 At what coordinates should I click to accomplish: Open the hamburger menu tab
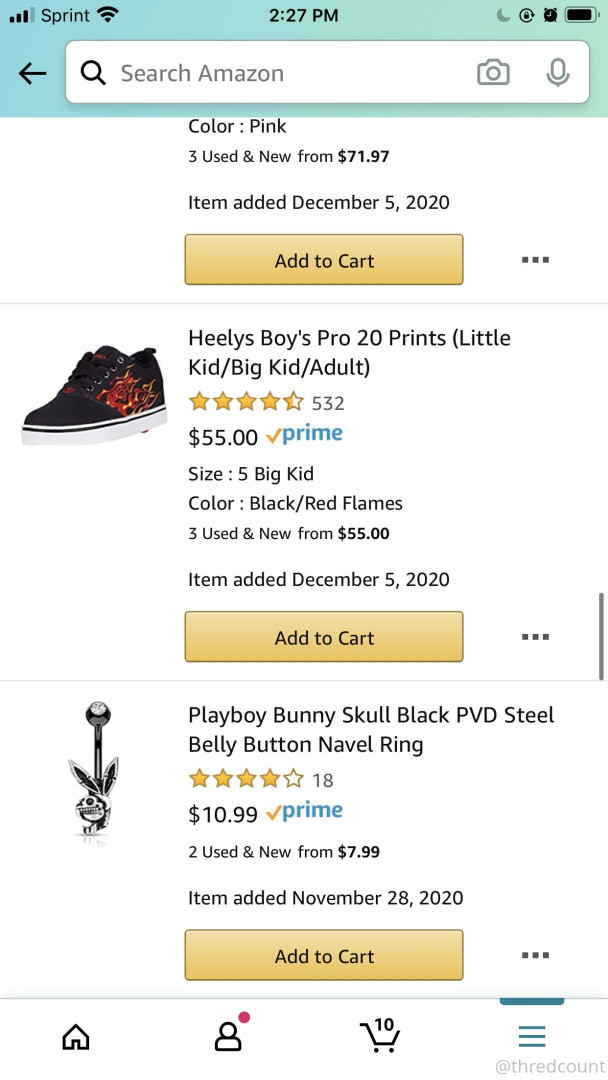532,1036
